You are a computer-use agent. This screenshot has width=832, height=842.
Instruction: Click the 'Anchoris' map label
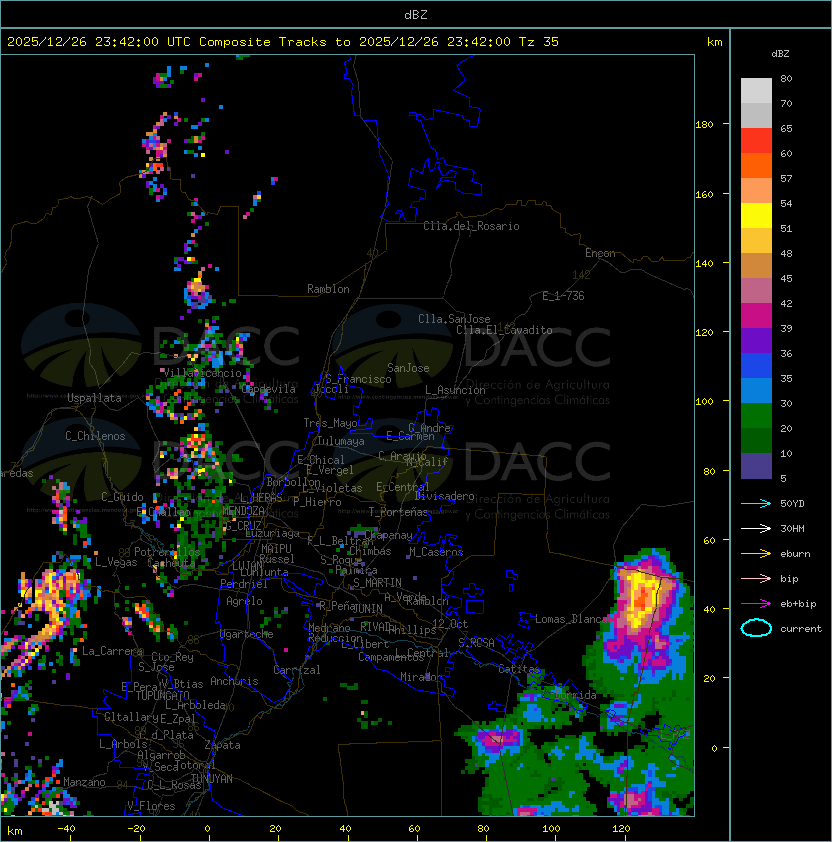coord(234,681)
